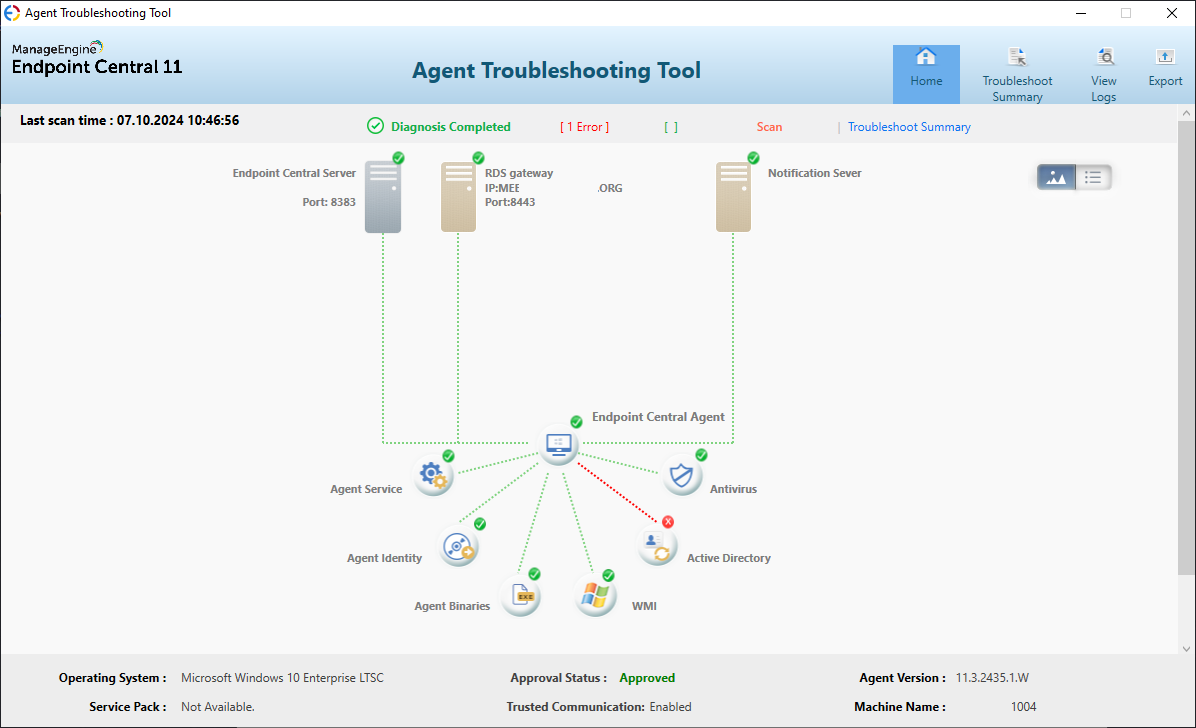Switch to graphical image view
This screenshot has width=1196, height=728.
(x=1056, y=177)
